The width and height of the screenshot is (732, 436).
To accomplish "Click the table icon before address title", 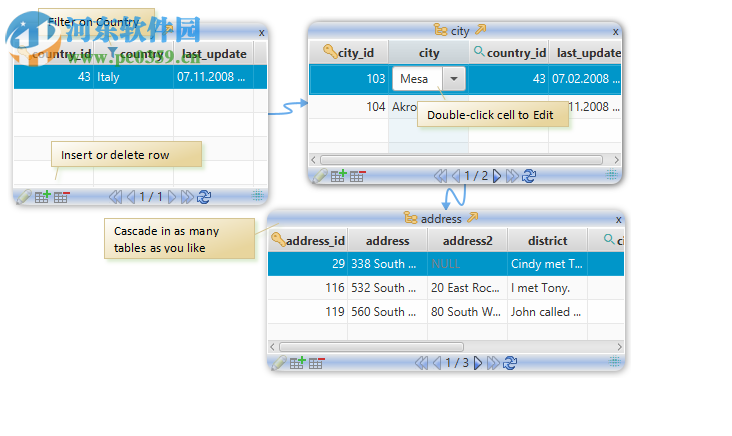I will (411, 218).
